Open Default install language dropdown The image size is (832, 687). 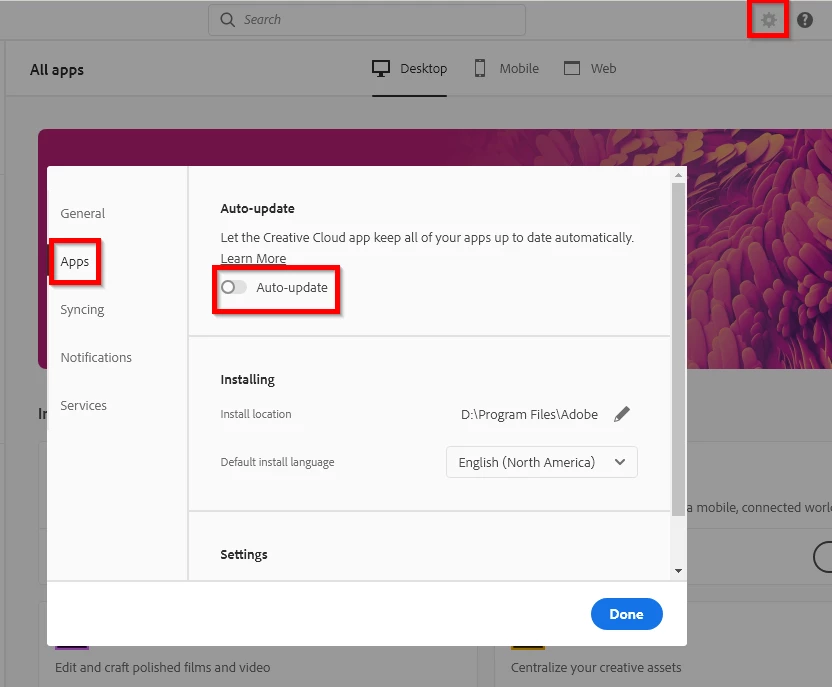click(x=541, y=462)
